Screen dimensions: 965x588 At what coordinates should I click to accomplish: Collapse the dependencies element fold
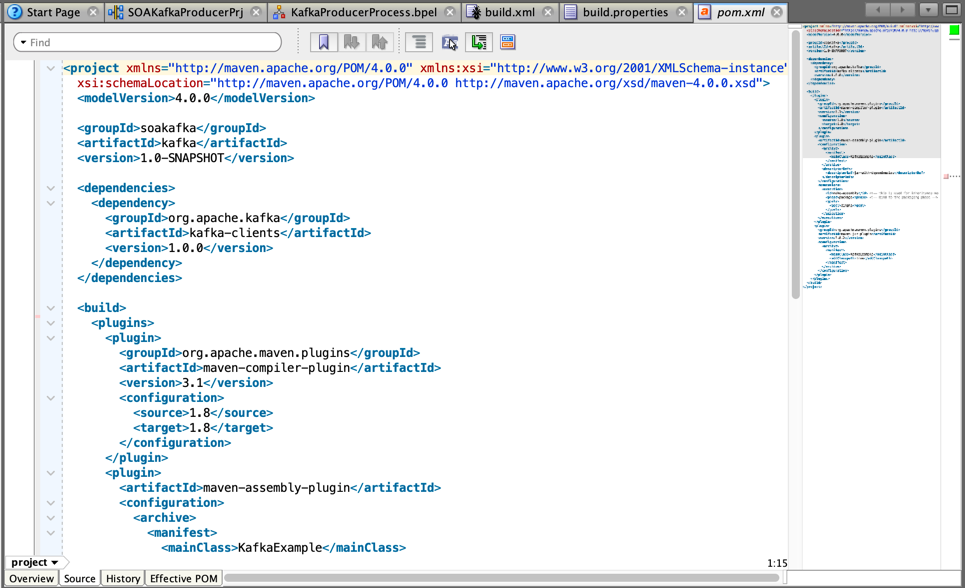click(51, 188)
